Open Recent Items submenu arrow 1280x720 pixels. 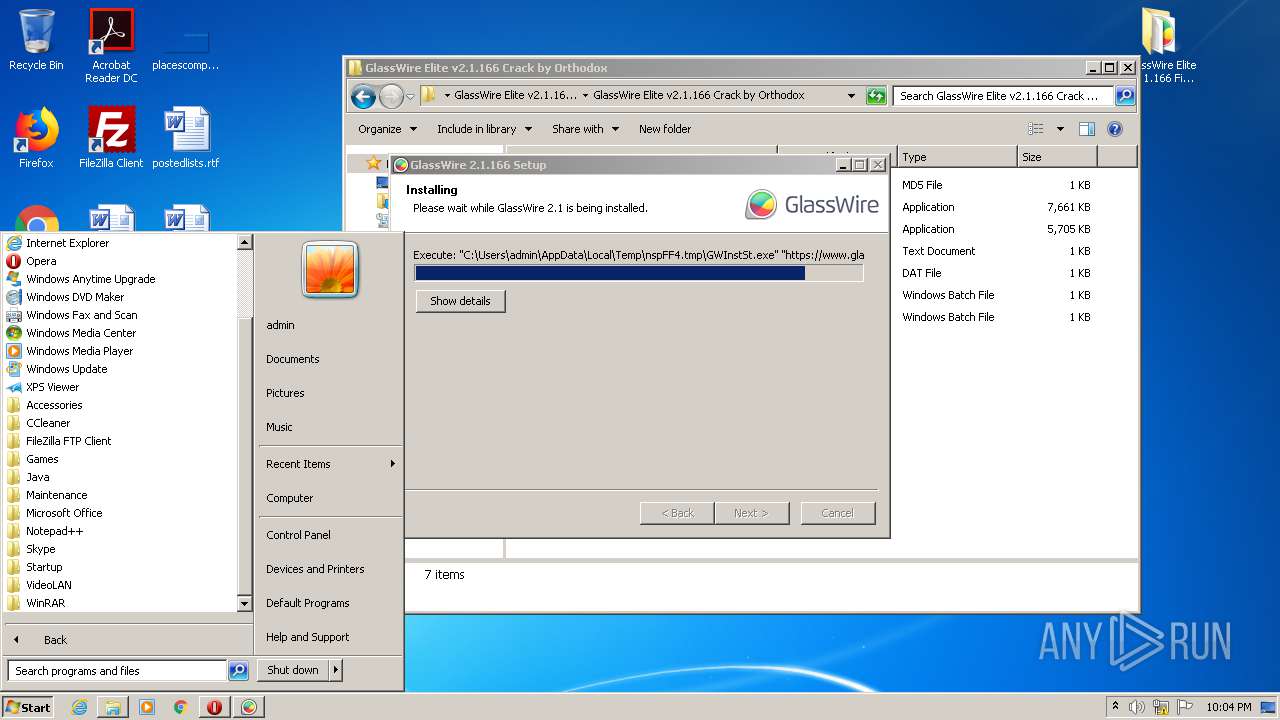point(393,464)
